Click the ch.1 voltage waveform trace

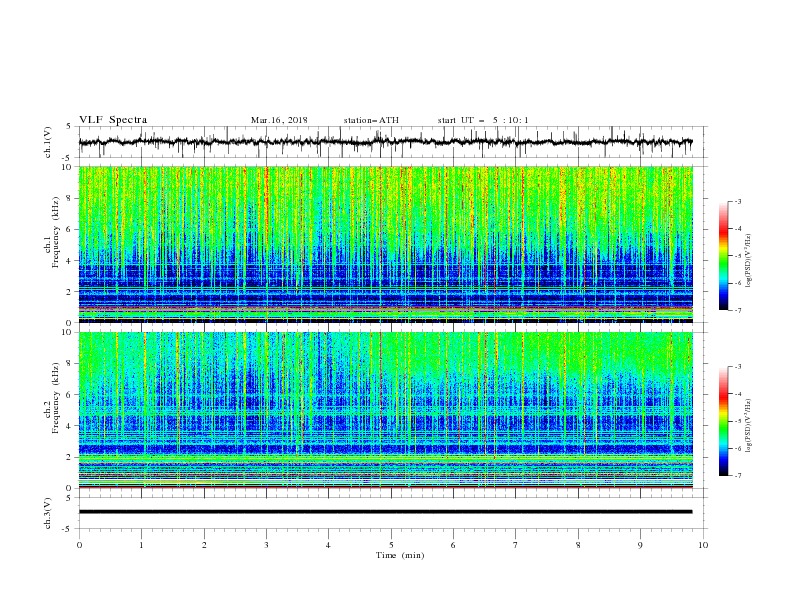[385, 142]
